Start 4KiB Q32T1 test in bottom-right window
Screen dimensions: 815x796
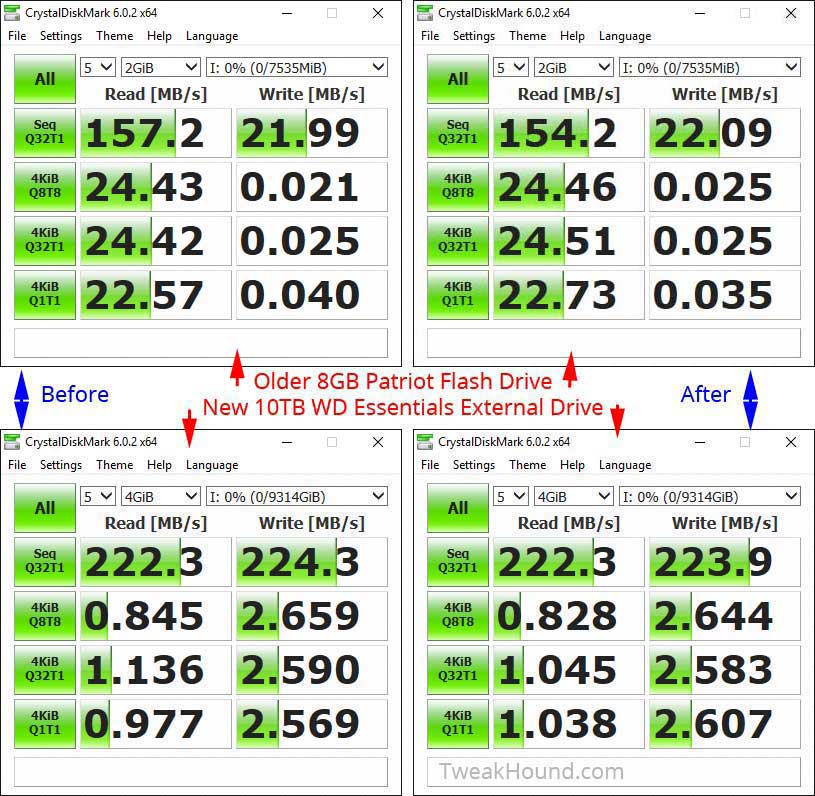click(x=457, y=670)
